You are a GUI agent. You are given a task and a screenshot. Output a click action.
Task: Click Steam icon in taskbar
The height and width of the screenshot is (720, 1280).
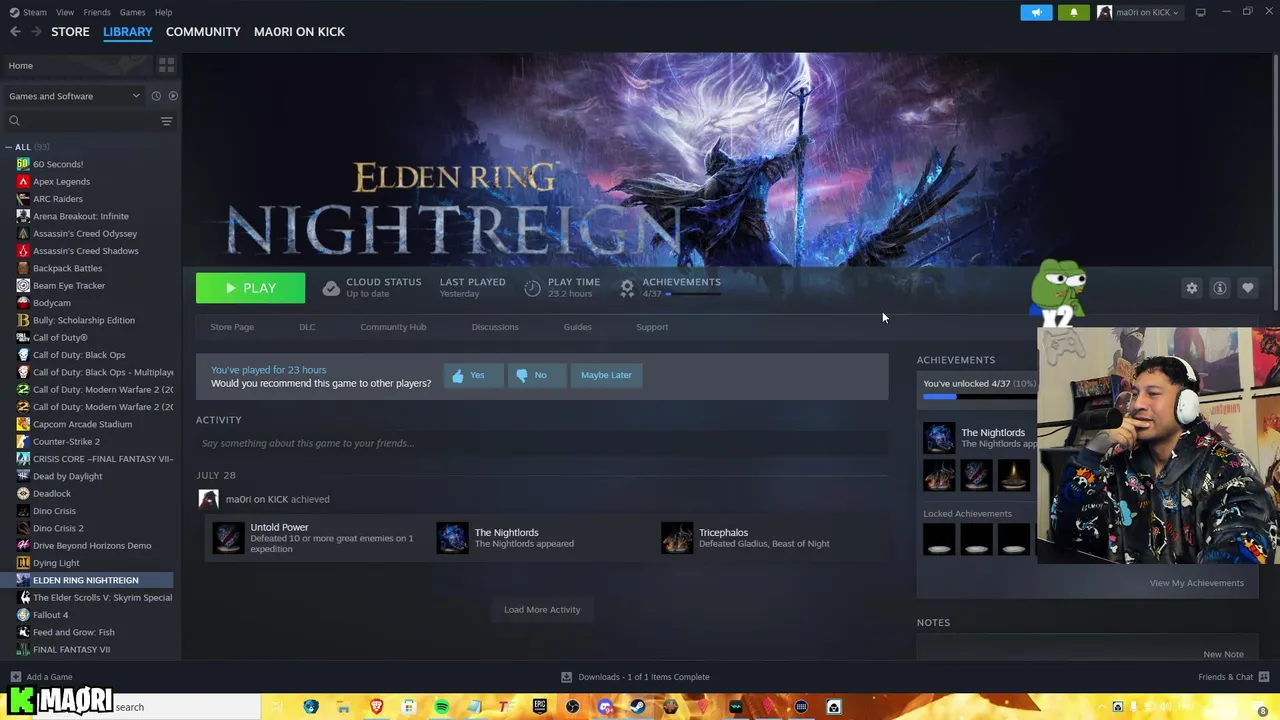pyautogui.click(x=637, y=707)
